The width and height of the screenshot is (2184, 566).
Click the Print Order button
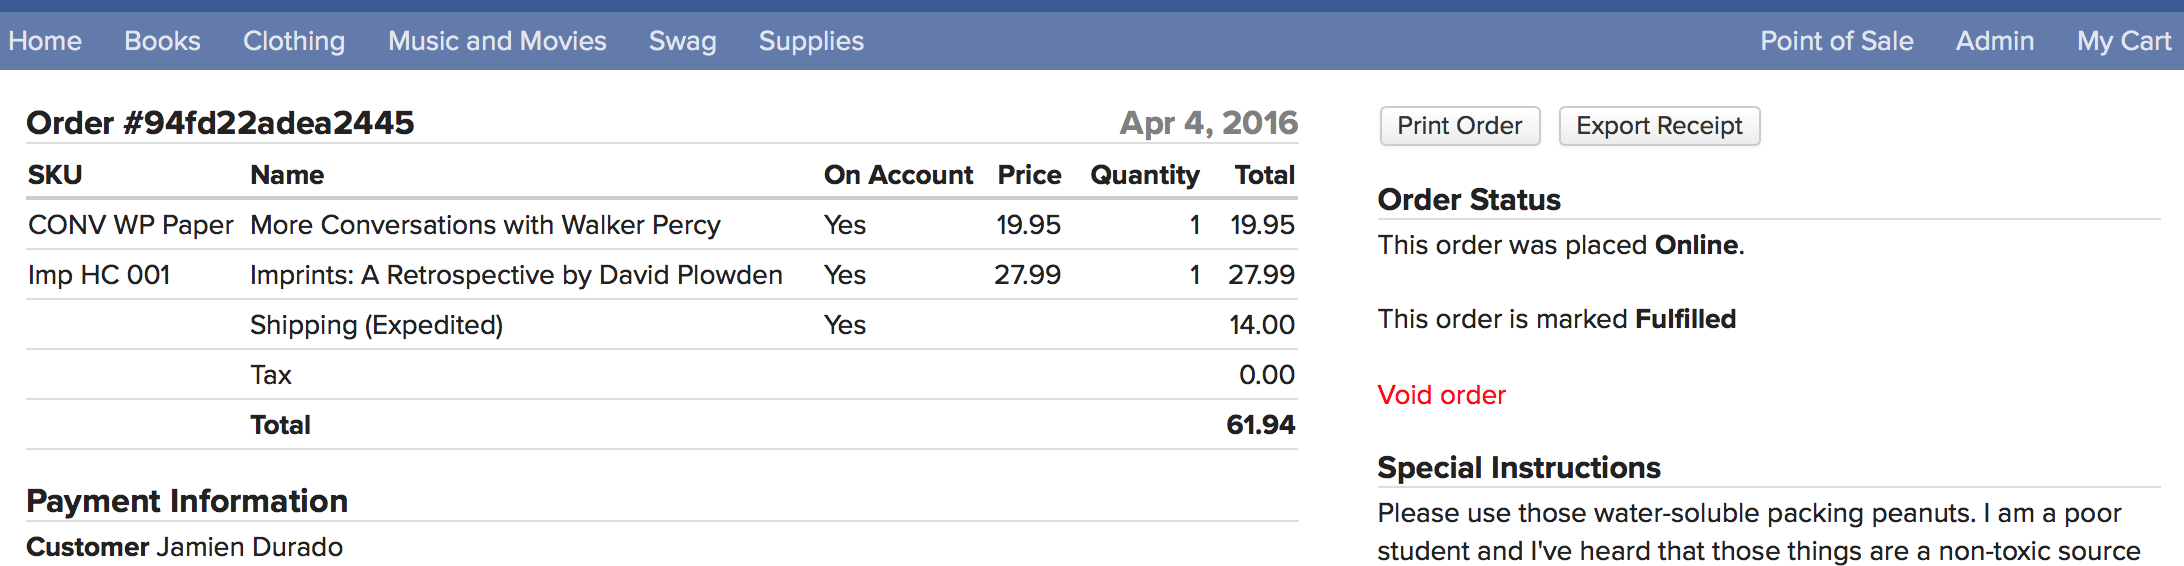[1459, 126]
